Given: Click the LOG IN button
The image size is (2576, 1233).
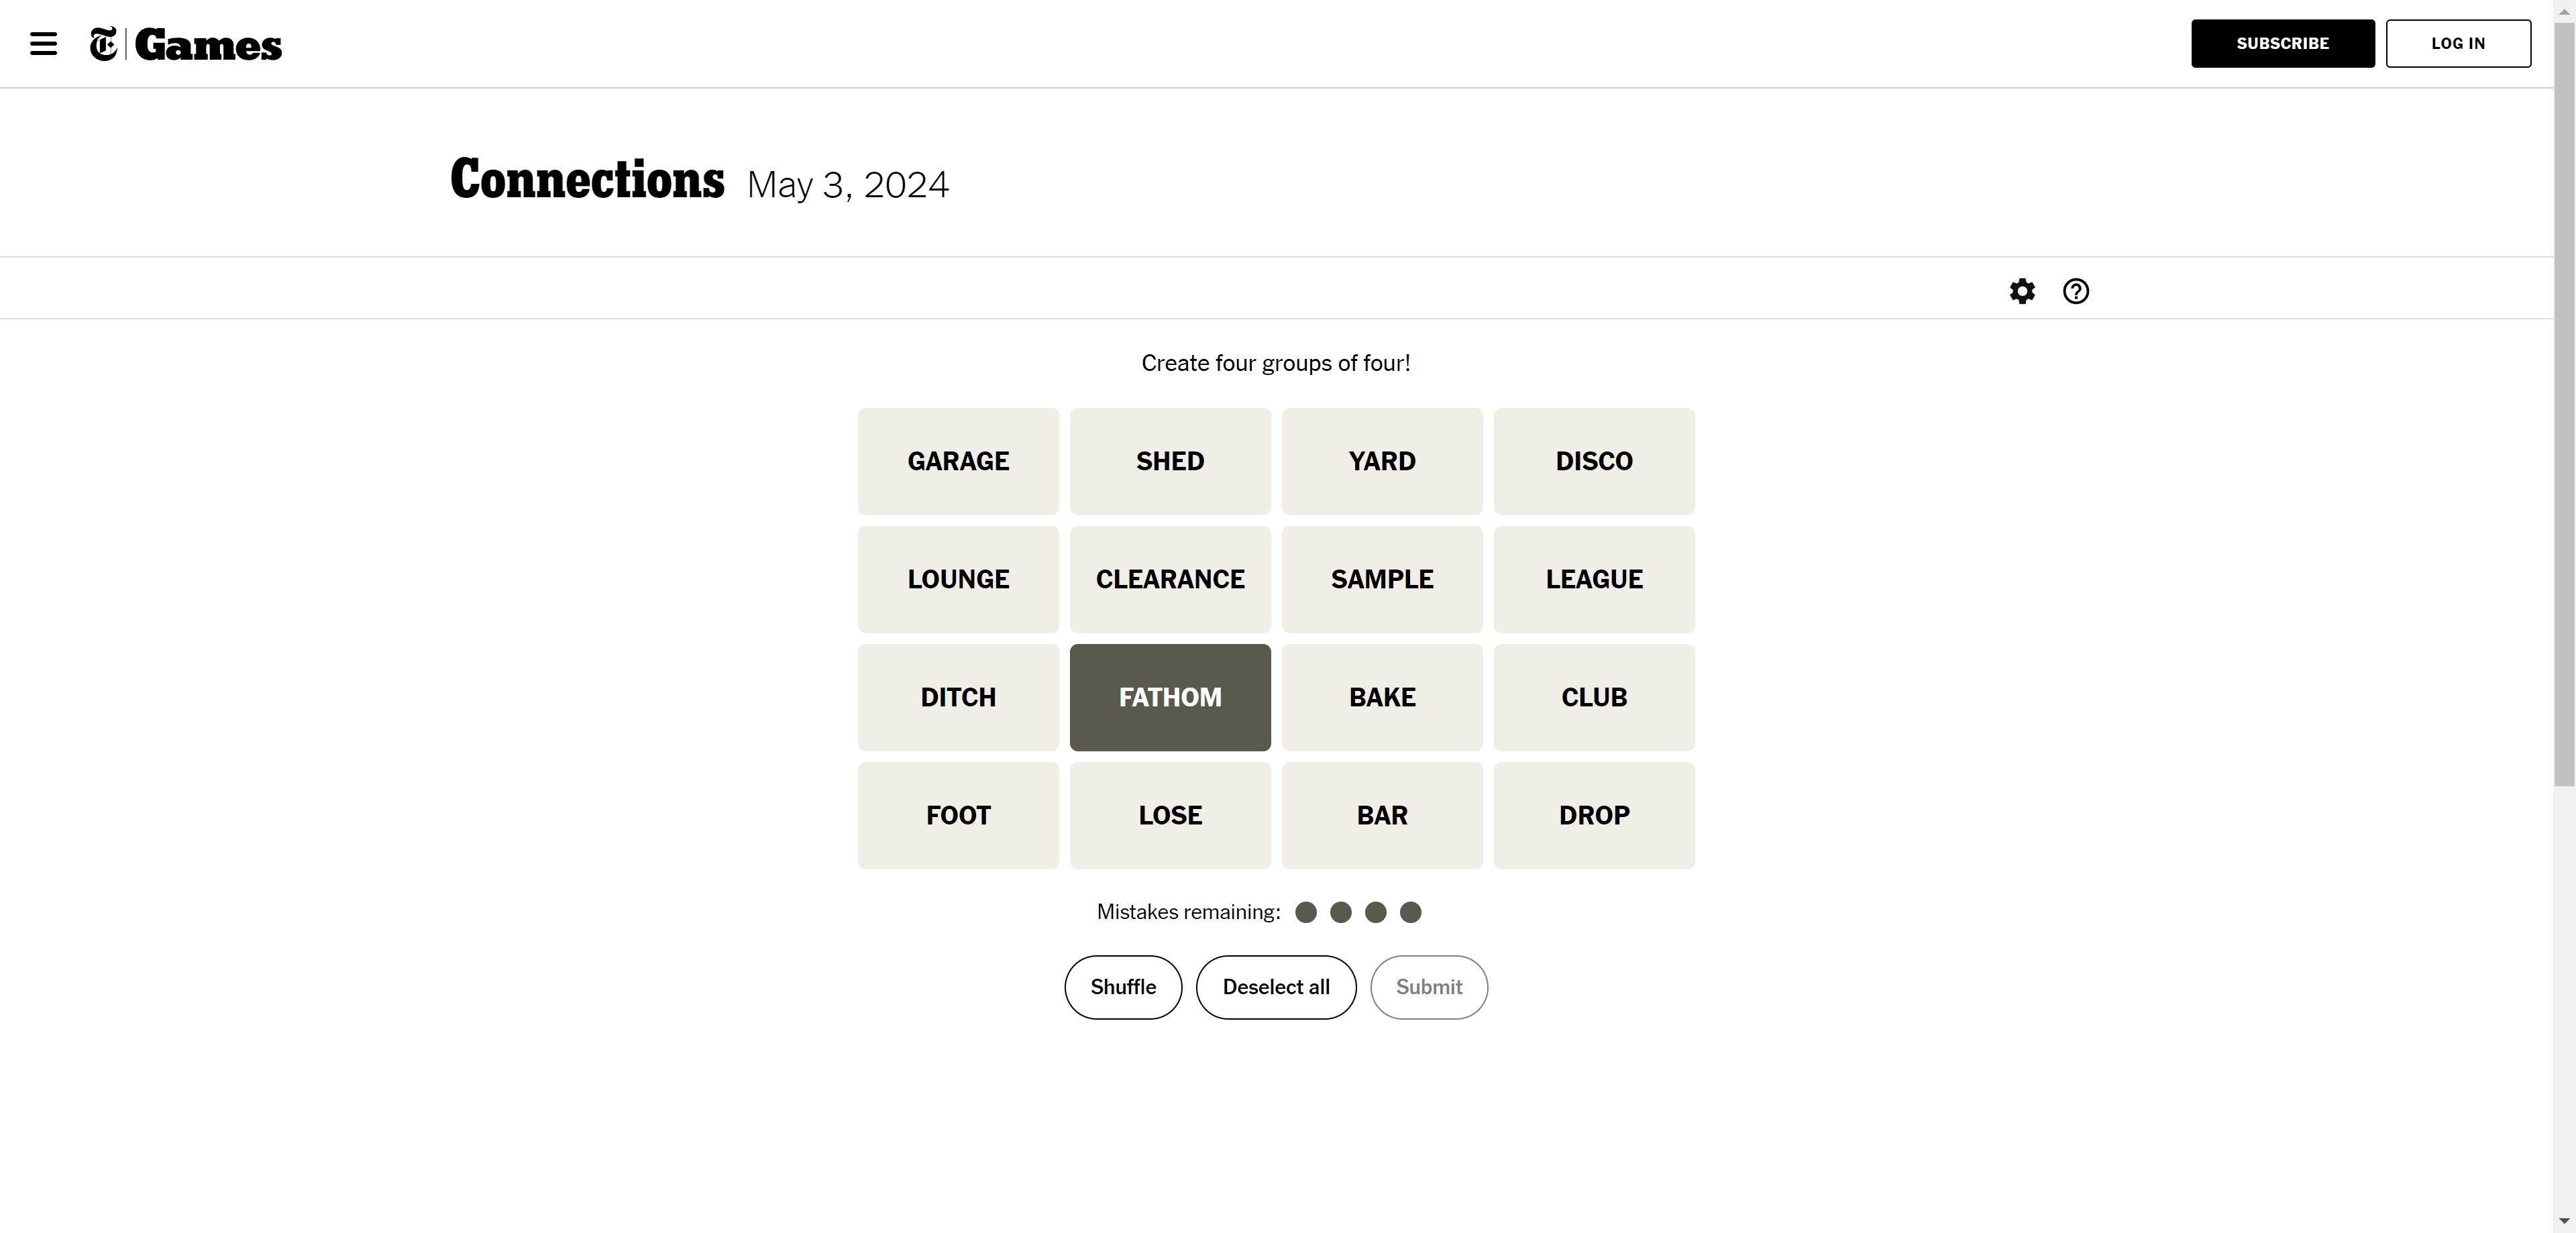Looking at the screenshot, I should 2458,43.
